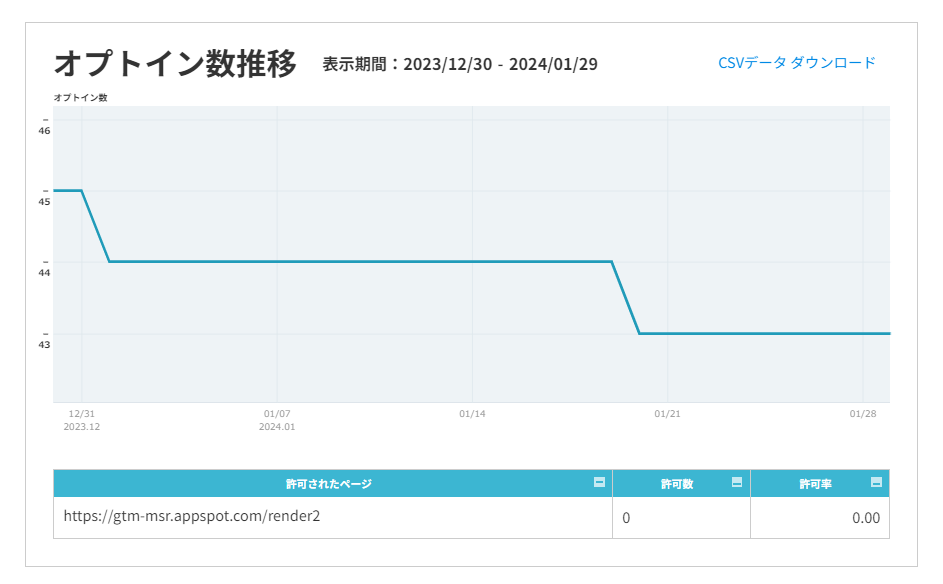Viewport: 943px width, 584px height.
Task: Click the 01/07 date label on x-axis
Action: [x=277, y=414]
